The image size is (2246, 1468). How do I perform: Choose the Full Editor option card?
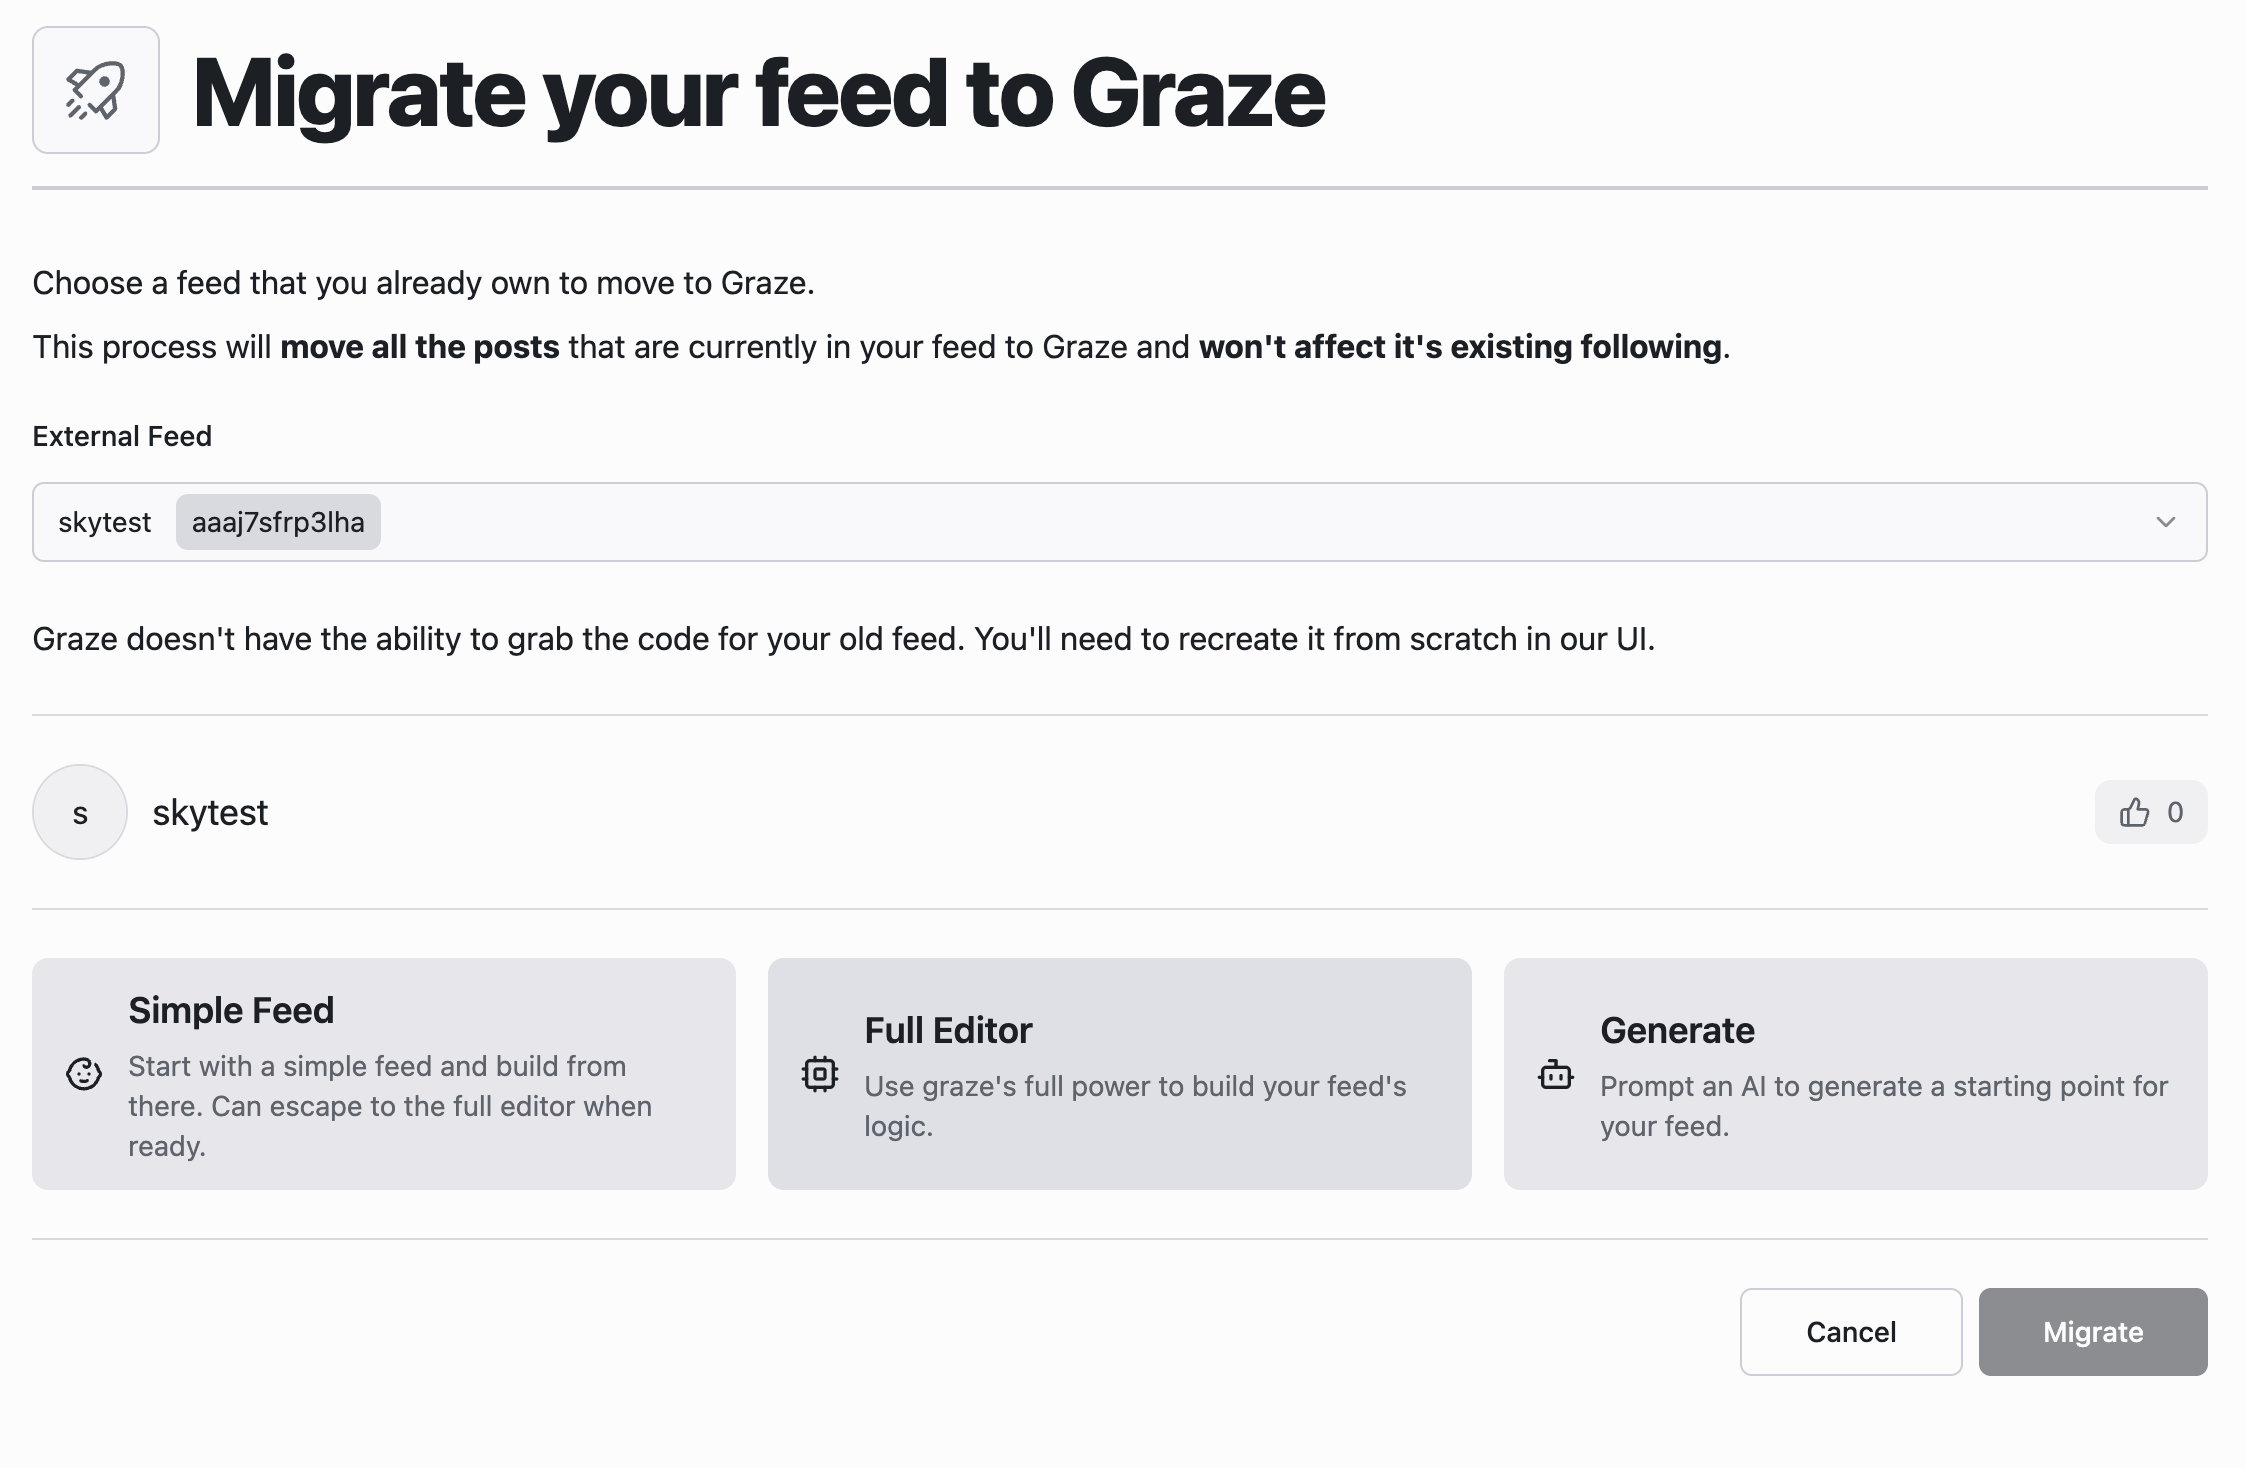[x=1120, y=1074]
